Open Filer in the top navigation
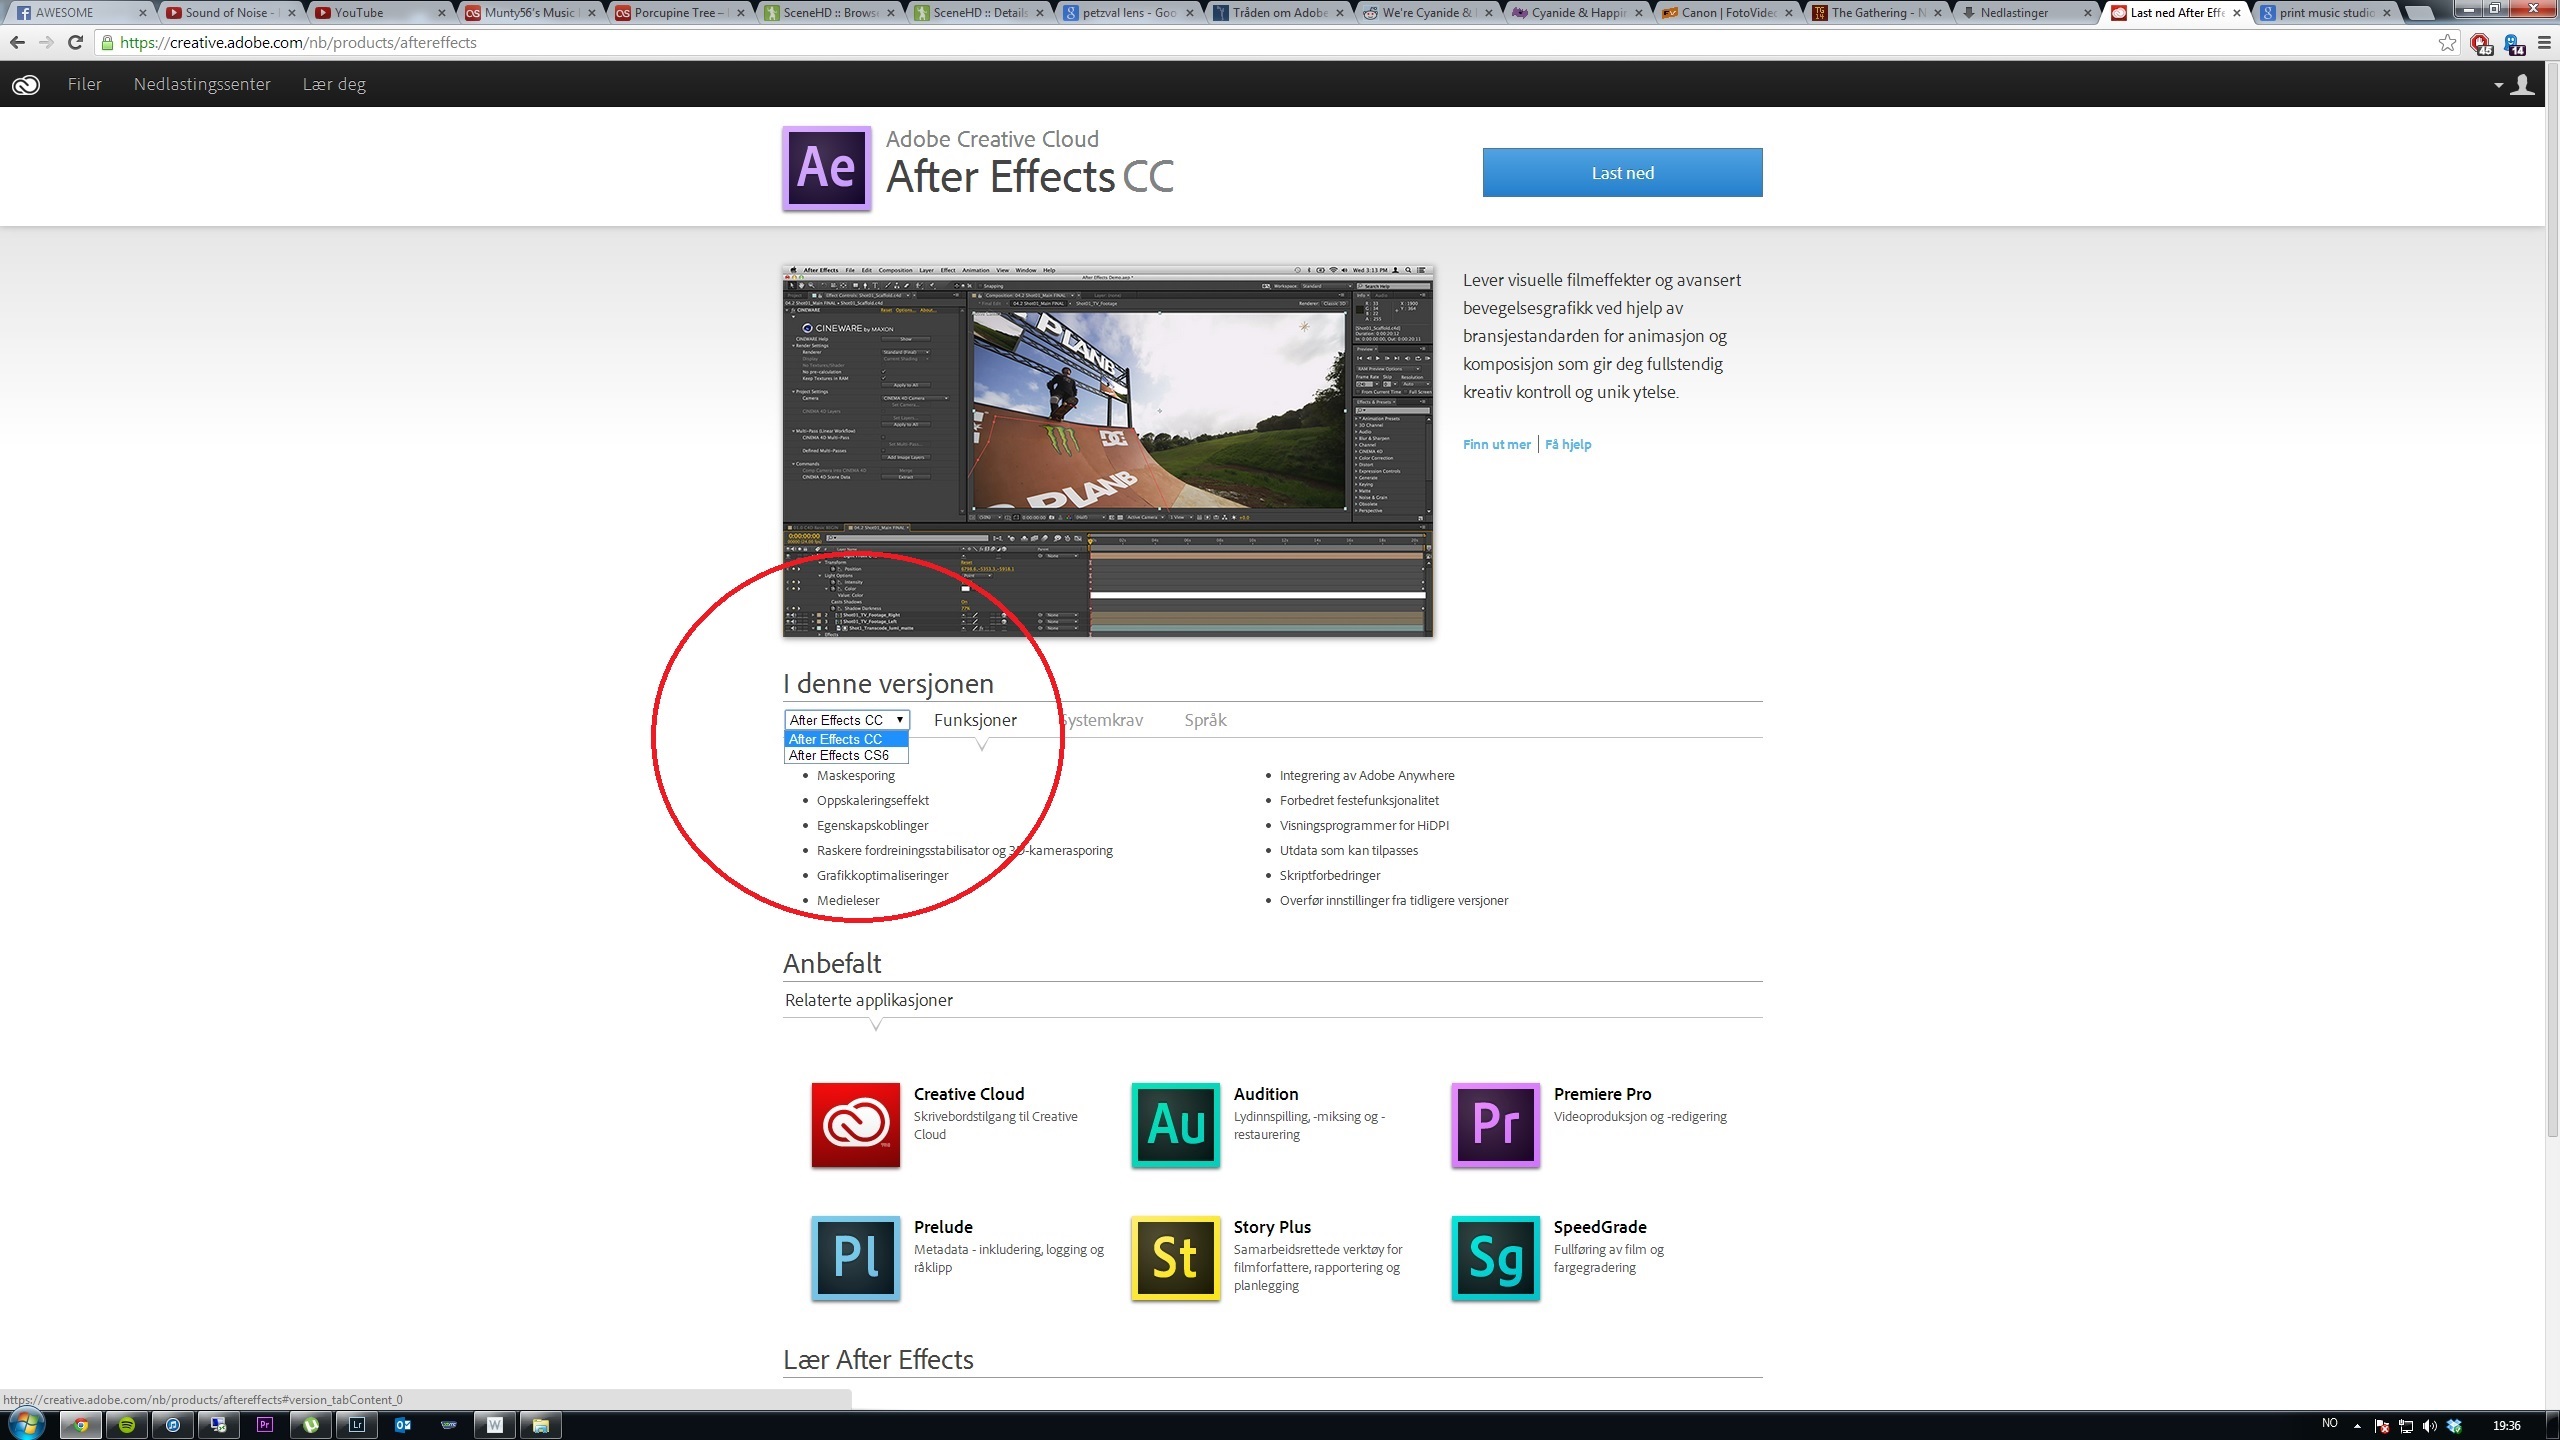Screen dimensions: 2560x1440 (85, 84)
